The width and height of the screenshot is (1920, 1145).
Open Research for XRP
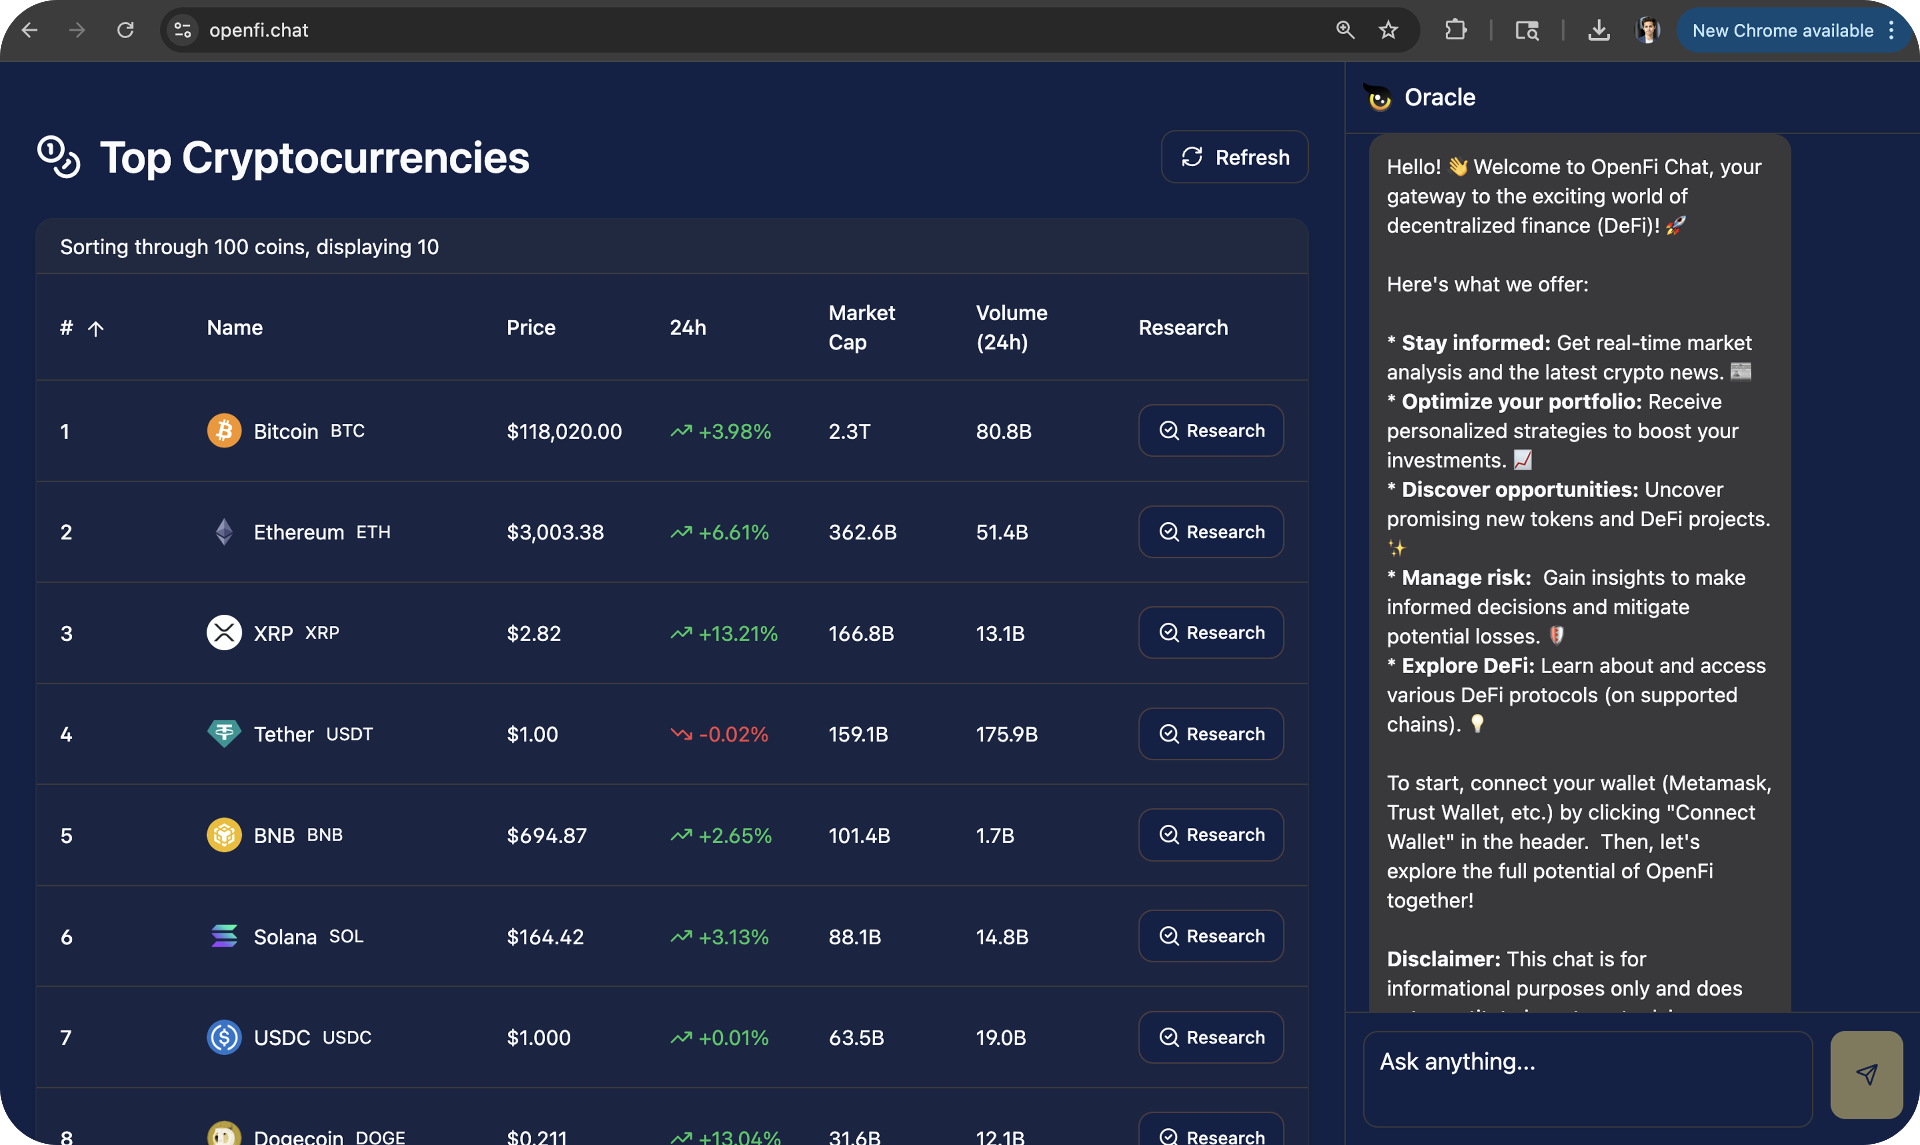click(x=1210, y=632)
